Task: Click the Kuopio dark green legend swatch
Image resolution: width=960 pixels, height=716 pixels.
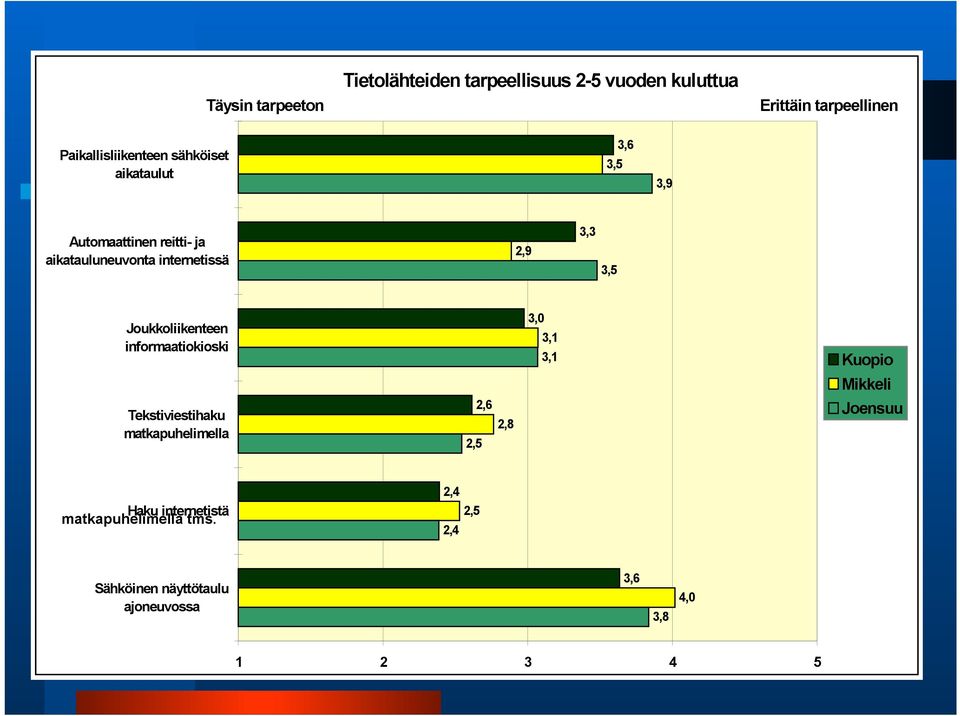Action: [833, 360]
